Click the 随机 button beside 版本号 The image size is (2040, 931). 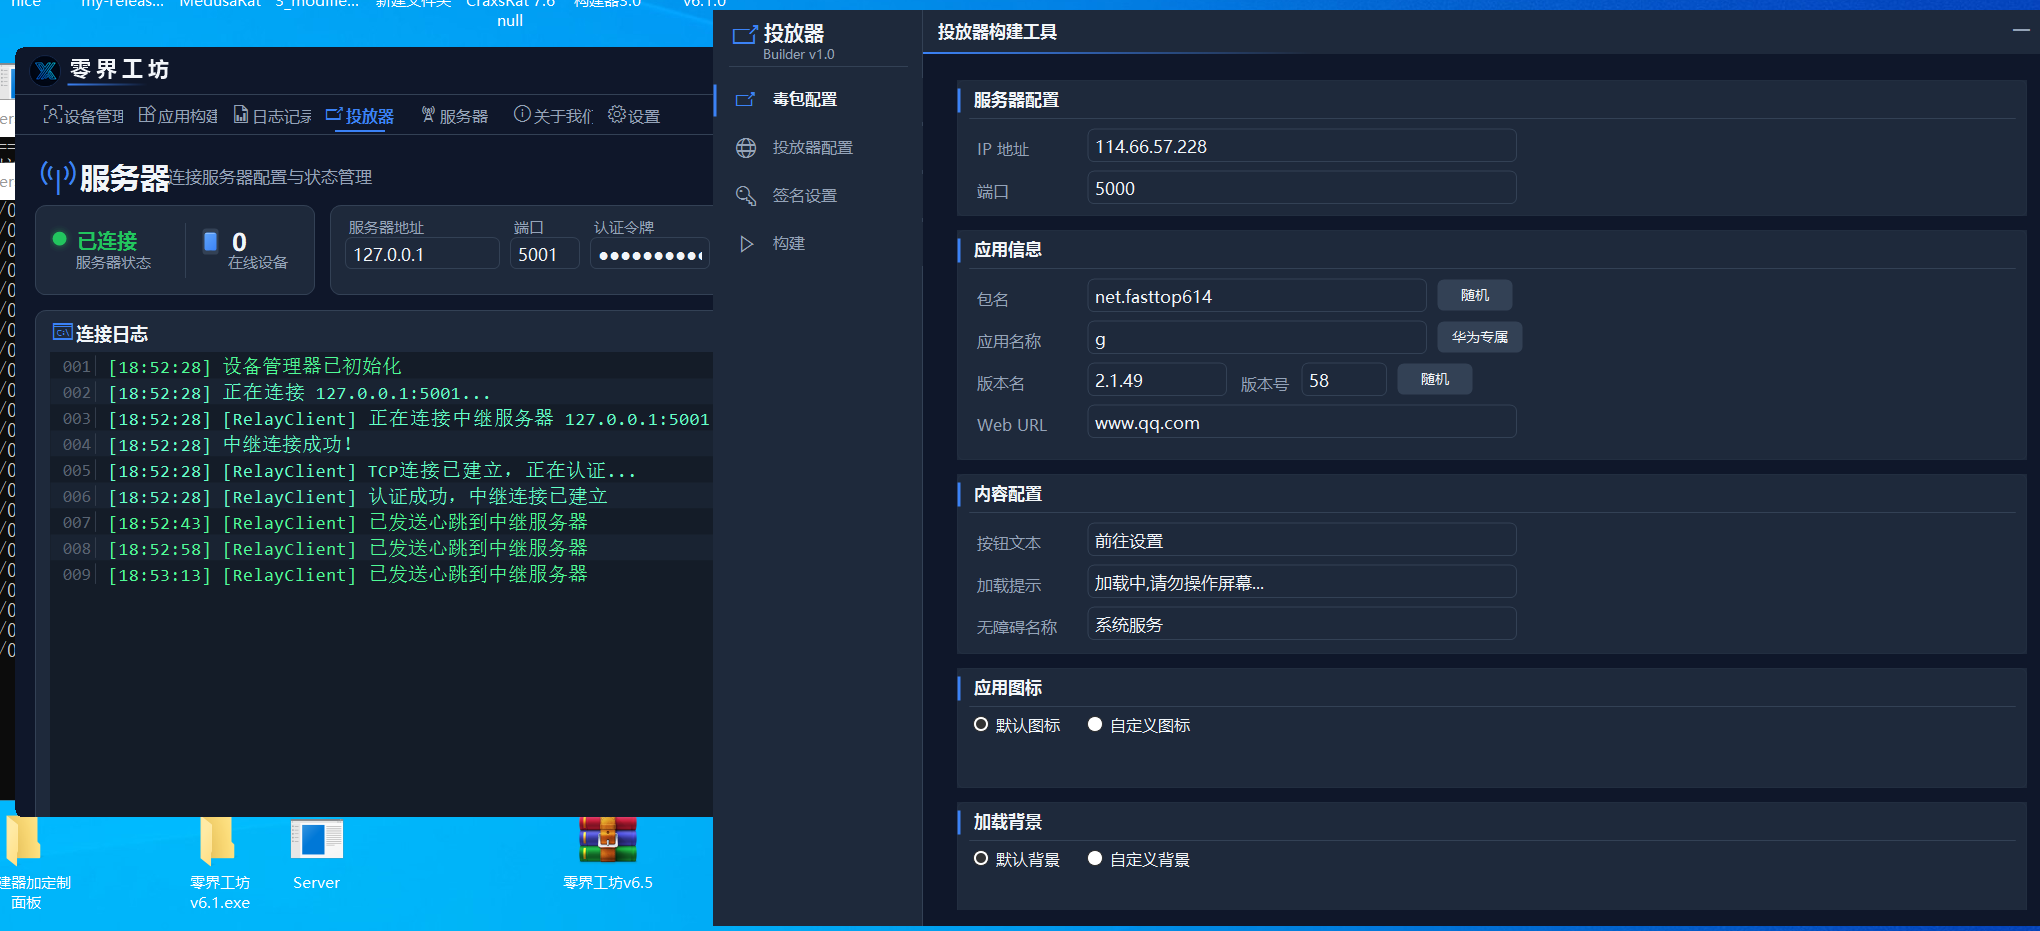(x=1434, y=380)
